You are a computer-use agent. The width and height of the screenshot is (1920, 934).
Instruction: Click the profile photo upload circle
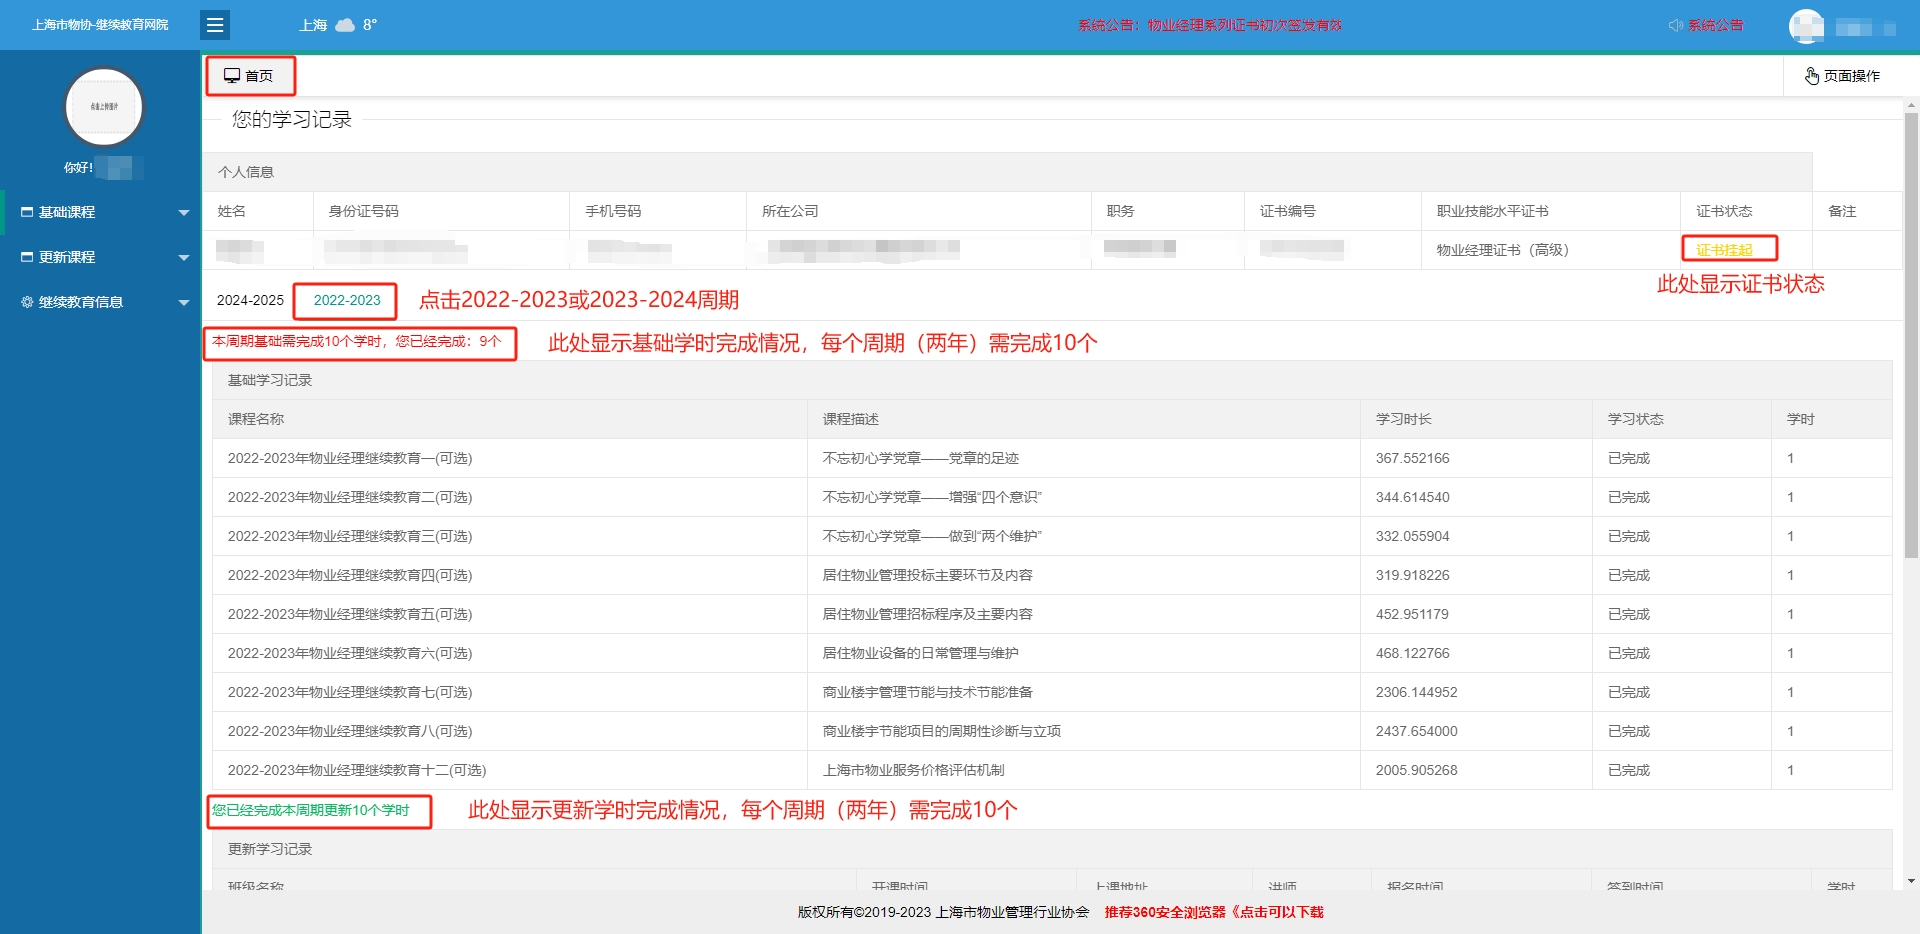pos(103,107)
